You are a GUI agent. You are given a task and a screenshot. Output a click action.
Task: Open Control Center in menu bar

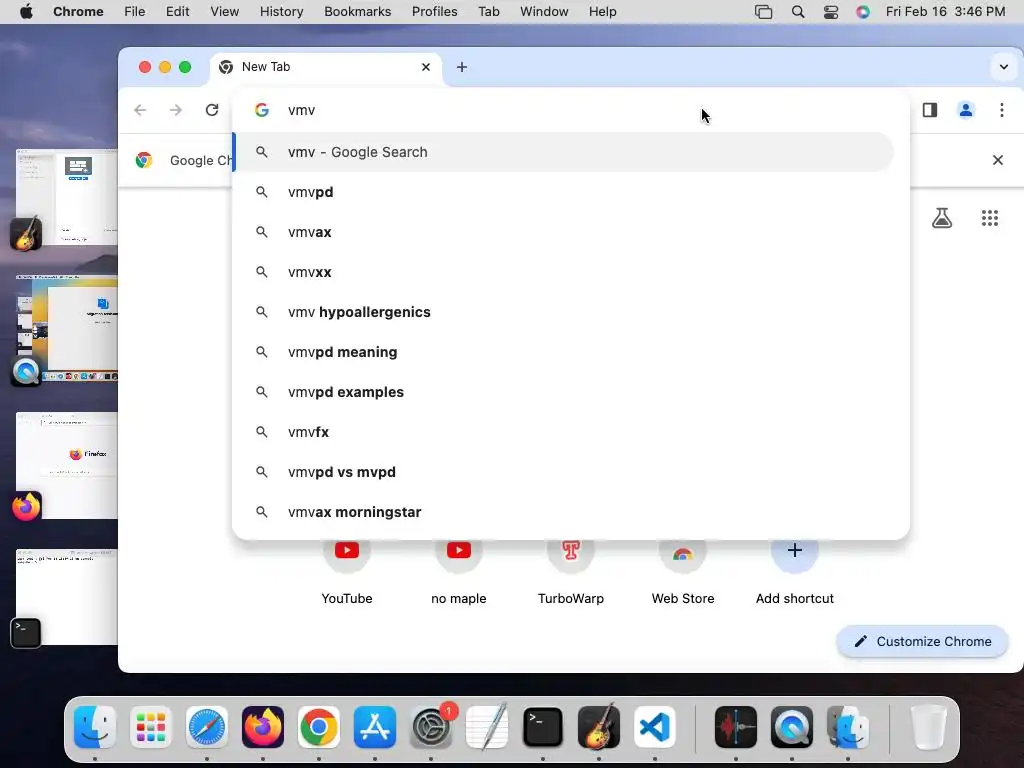(x=831, y=12)
